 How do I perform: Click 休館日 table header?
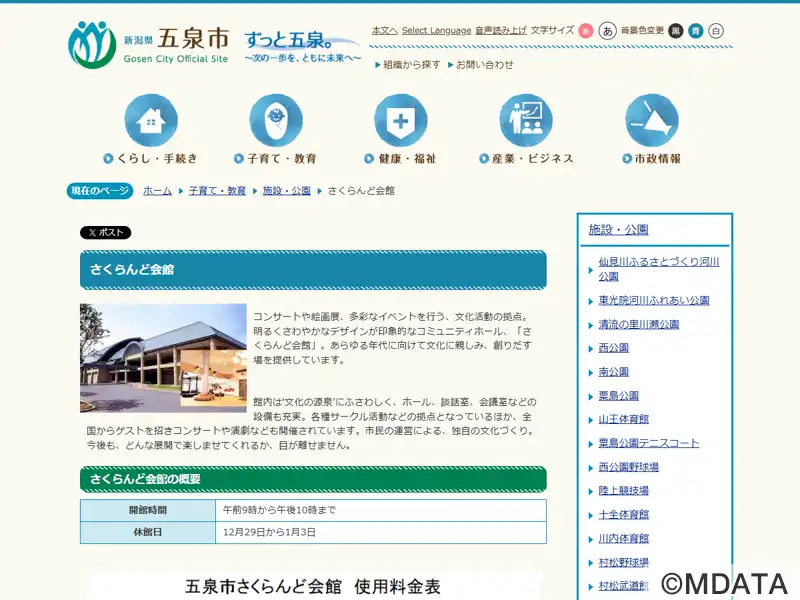[x=148, y=532]
